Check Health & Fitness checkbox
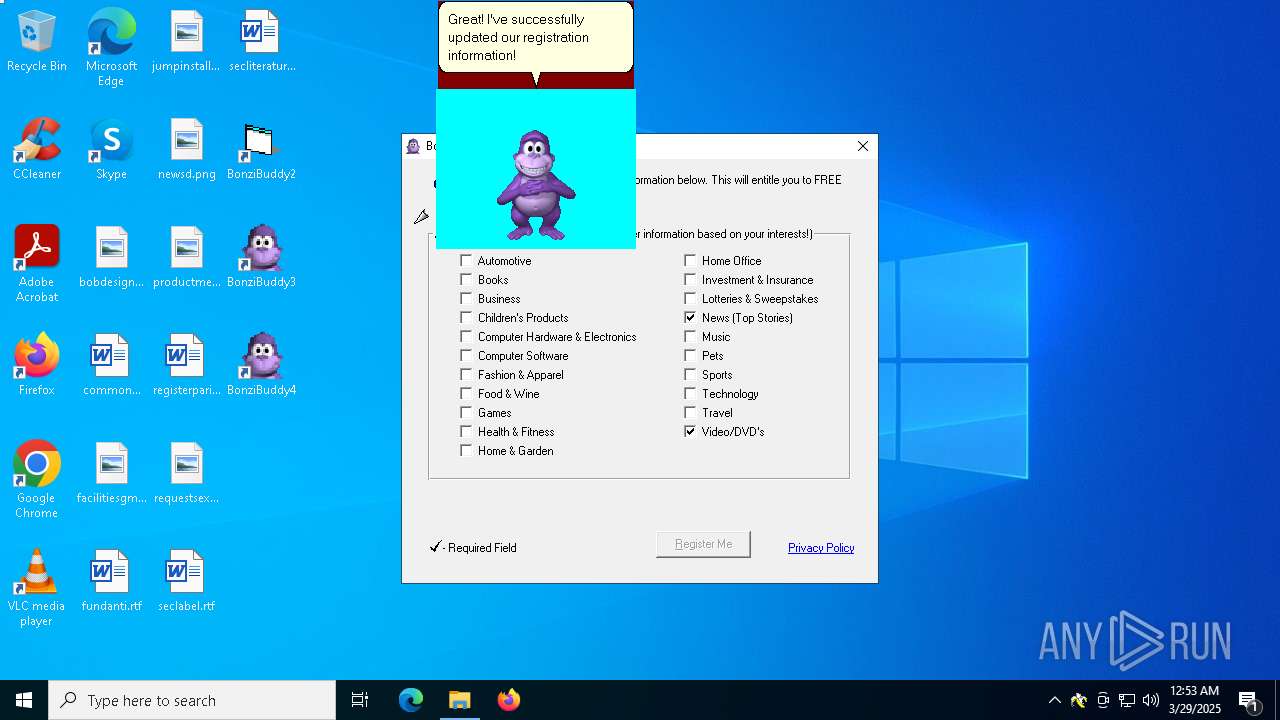1280x720 pixels. (466, 431)
